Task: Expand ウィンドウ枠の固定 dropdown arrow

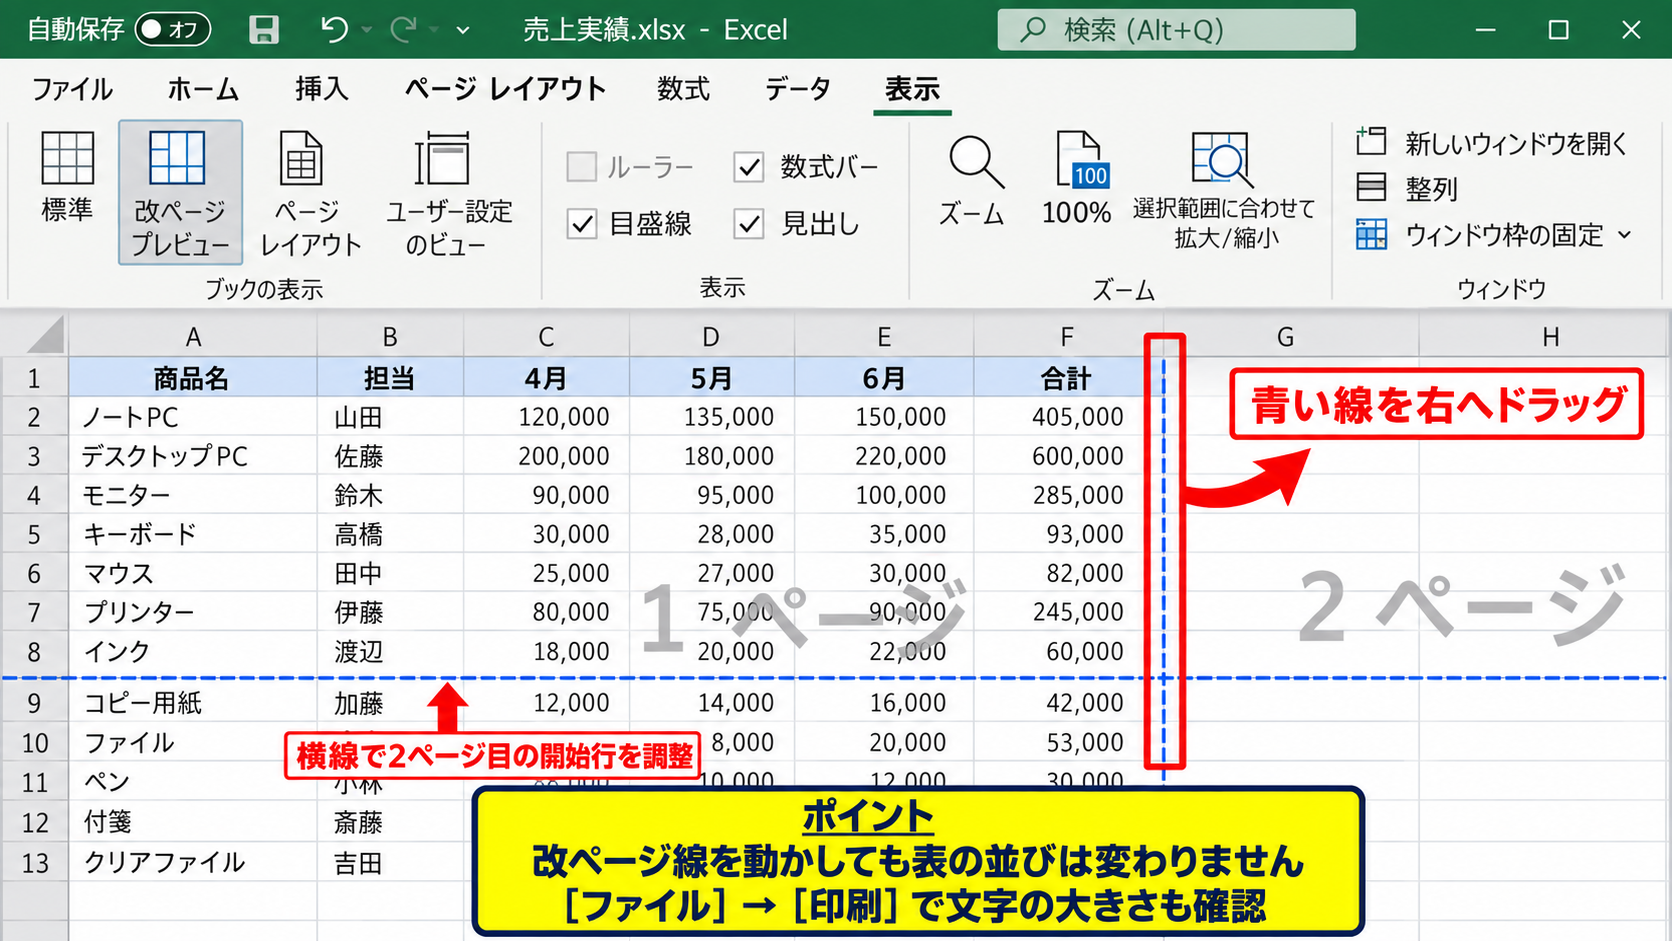Action: [1624, 235]
